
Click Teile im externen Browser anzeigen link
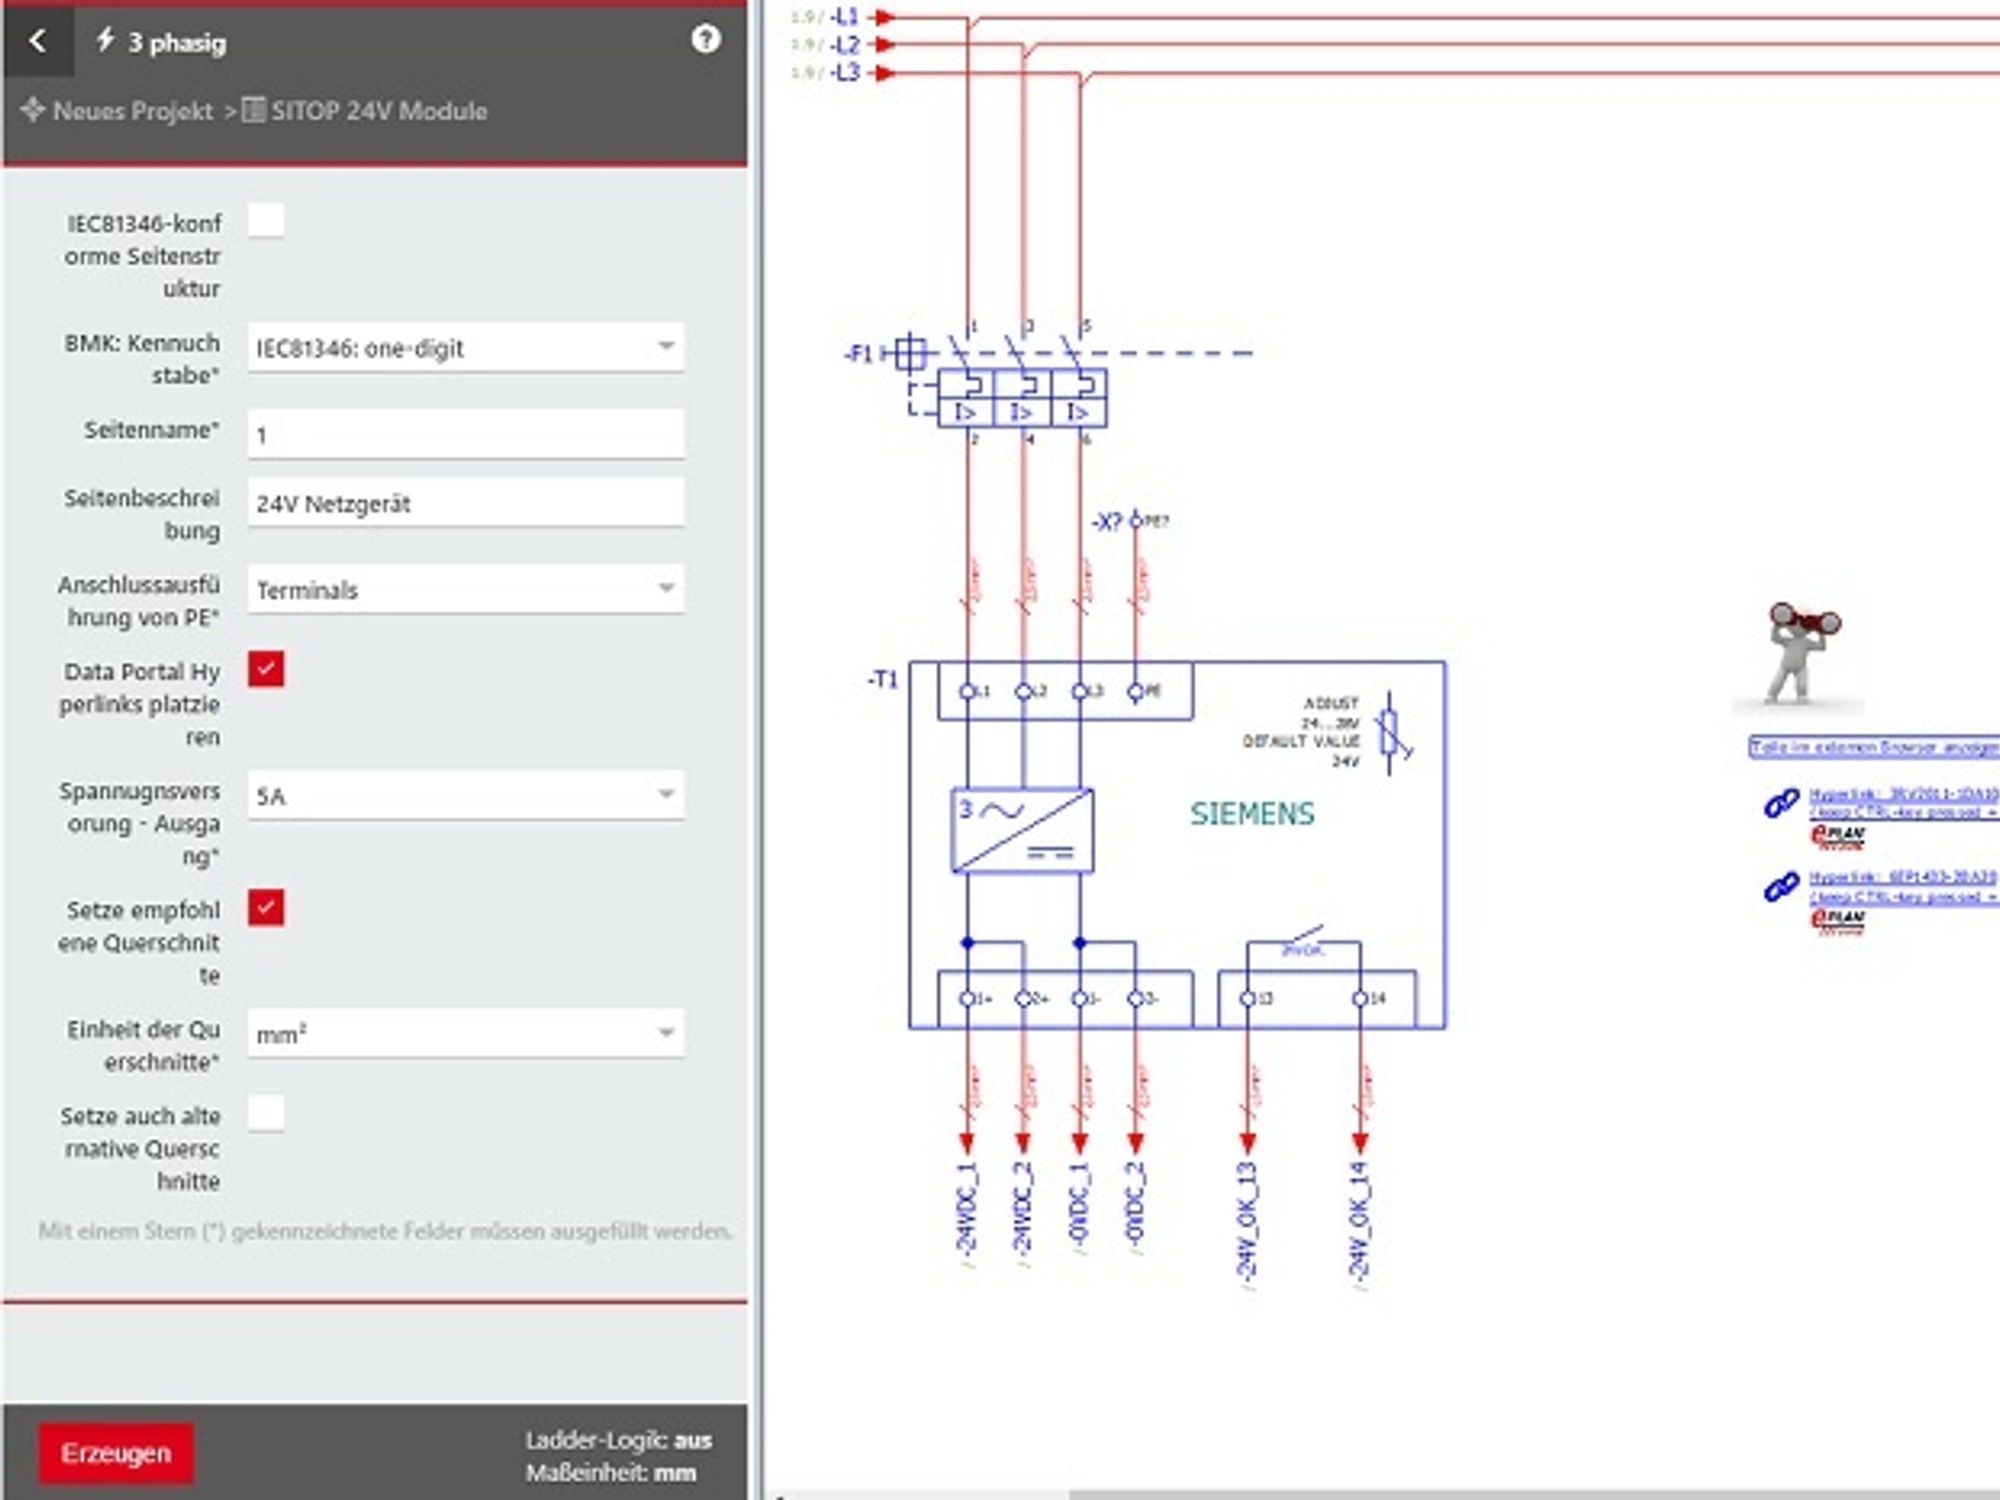click(x=1874, y=747)
